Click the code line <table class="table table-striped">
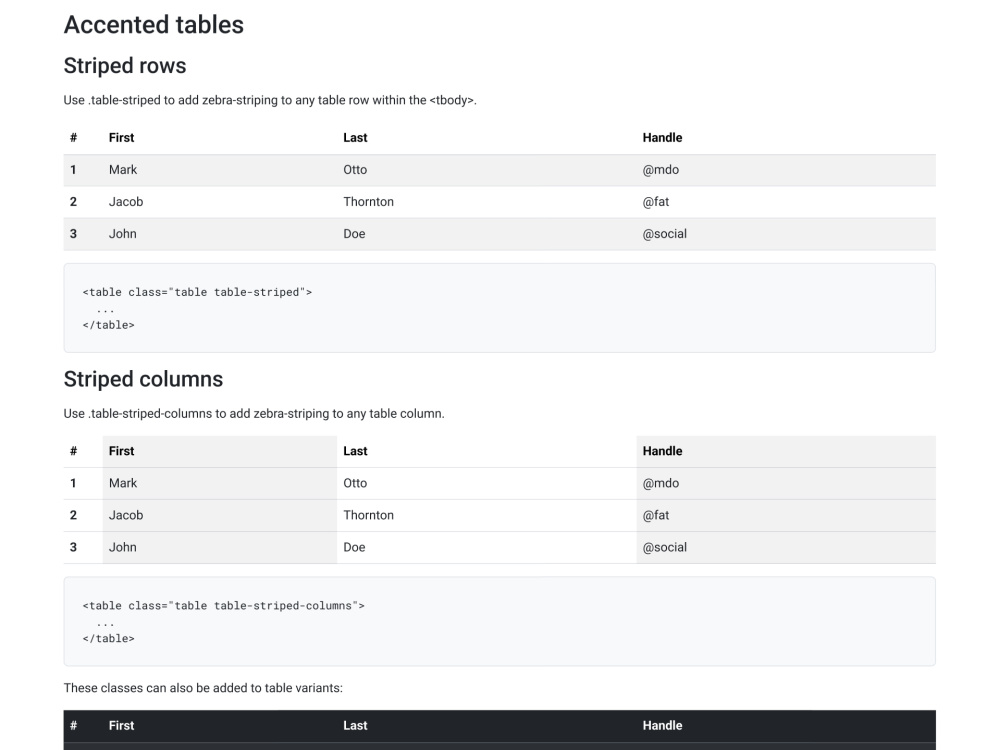The height and width of the screenshot is (750, 1000). [197, 292]
